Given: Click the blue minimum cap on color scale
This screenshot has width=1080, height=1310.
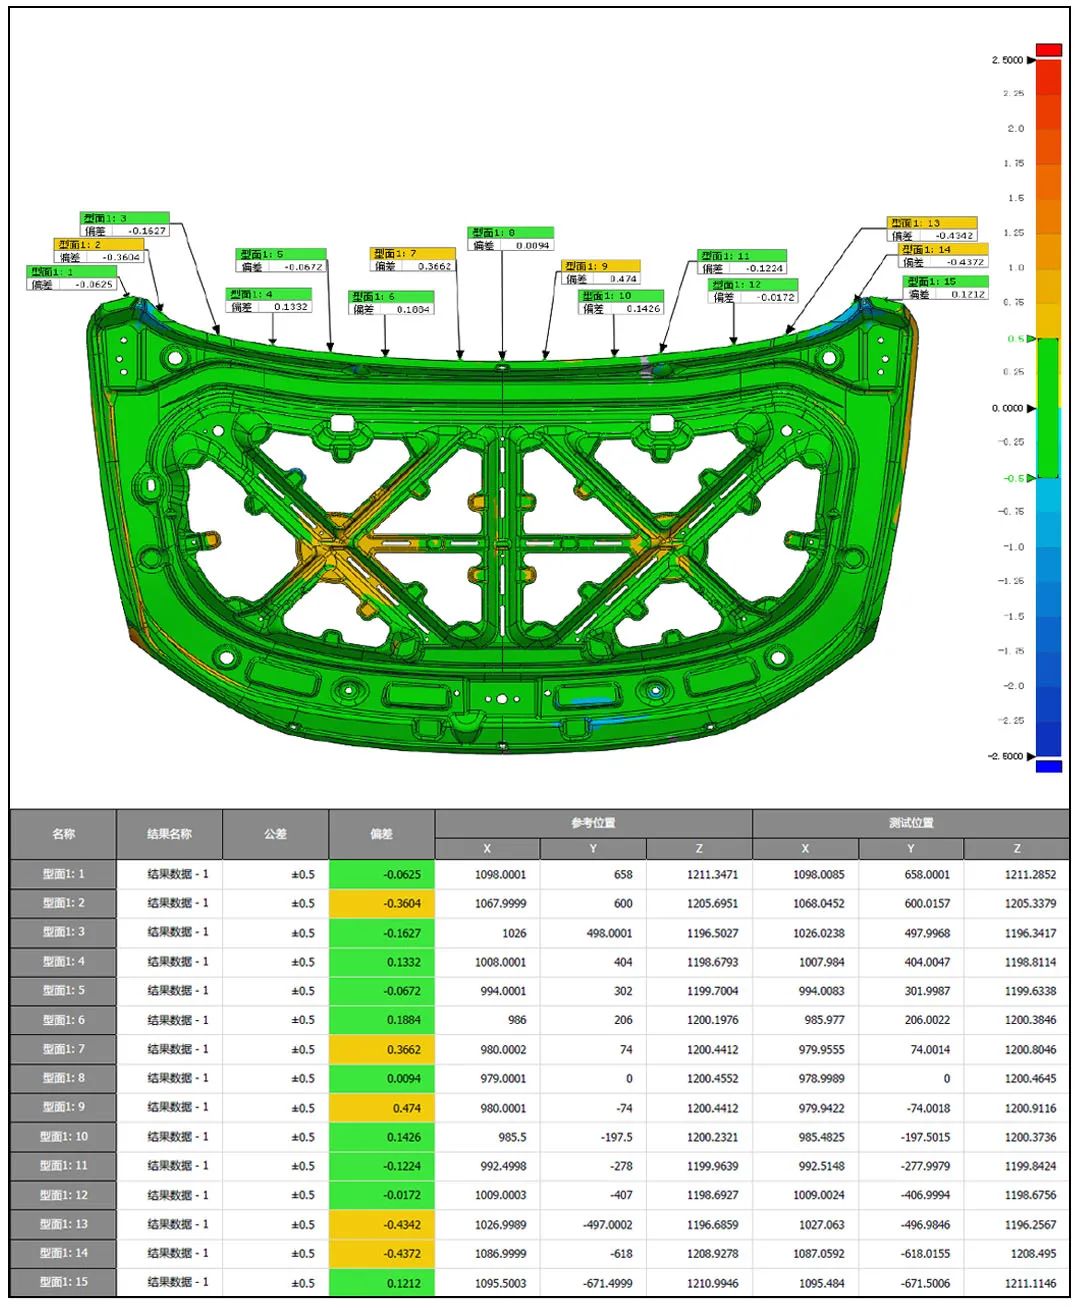Looking at the screenshot, I should tap(1048, 767).
